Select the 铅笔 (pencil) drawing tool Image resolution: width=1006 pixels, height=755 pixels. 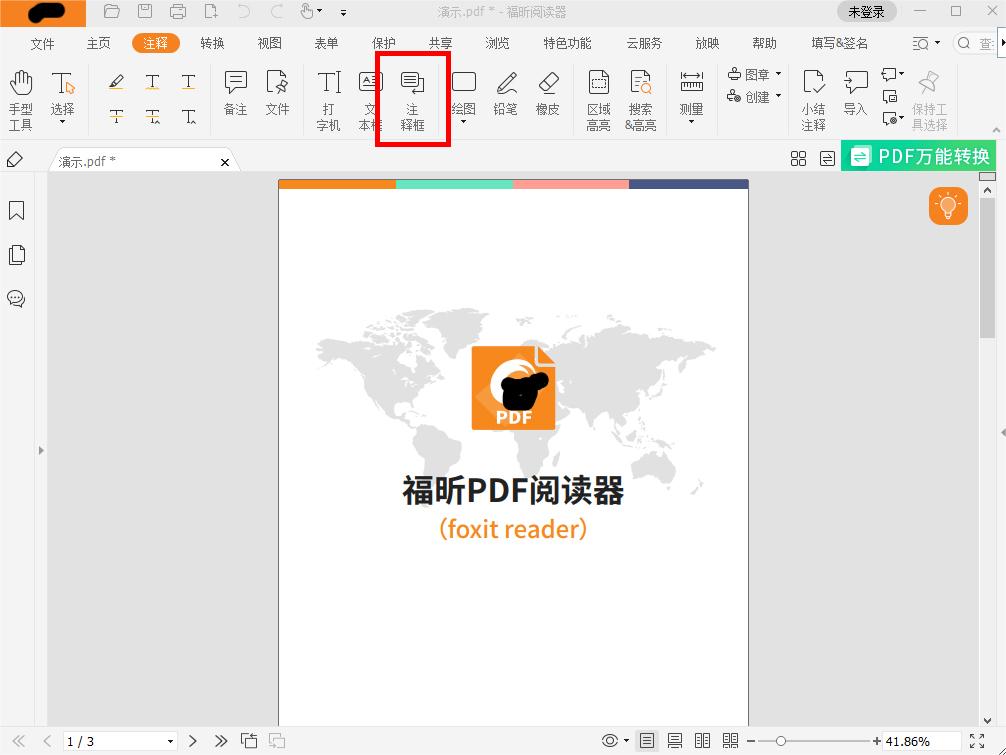(505, 96)
